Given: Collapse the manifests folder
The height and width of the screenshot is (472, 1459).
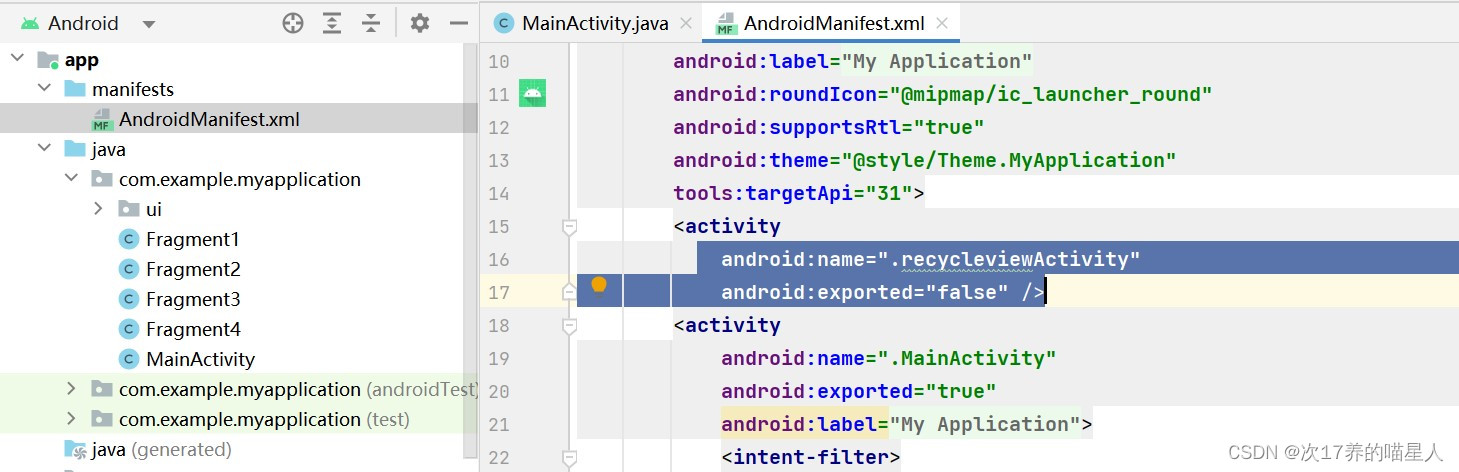Looking at the screenshot, I should [44, 89].
